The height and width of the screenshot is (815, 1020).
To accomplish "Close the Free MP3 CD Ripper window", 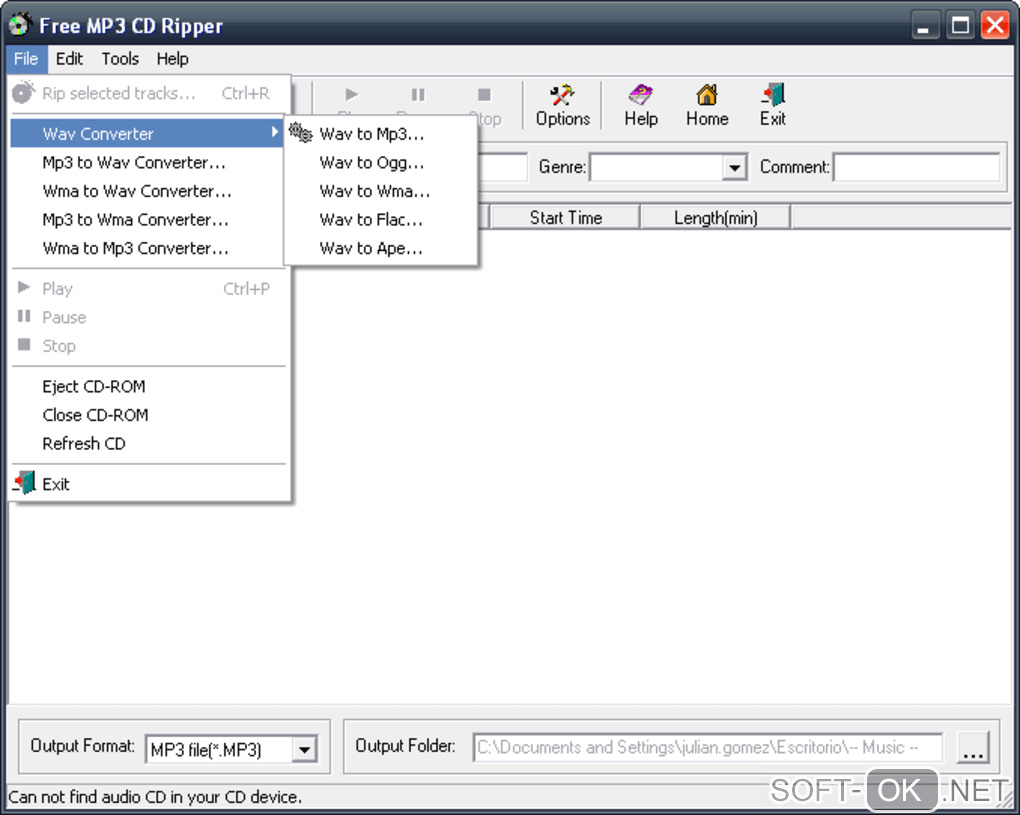I will pos(995,26).
